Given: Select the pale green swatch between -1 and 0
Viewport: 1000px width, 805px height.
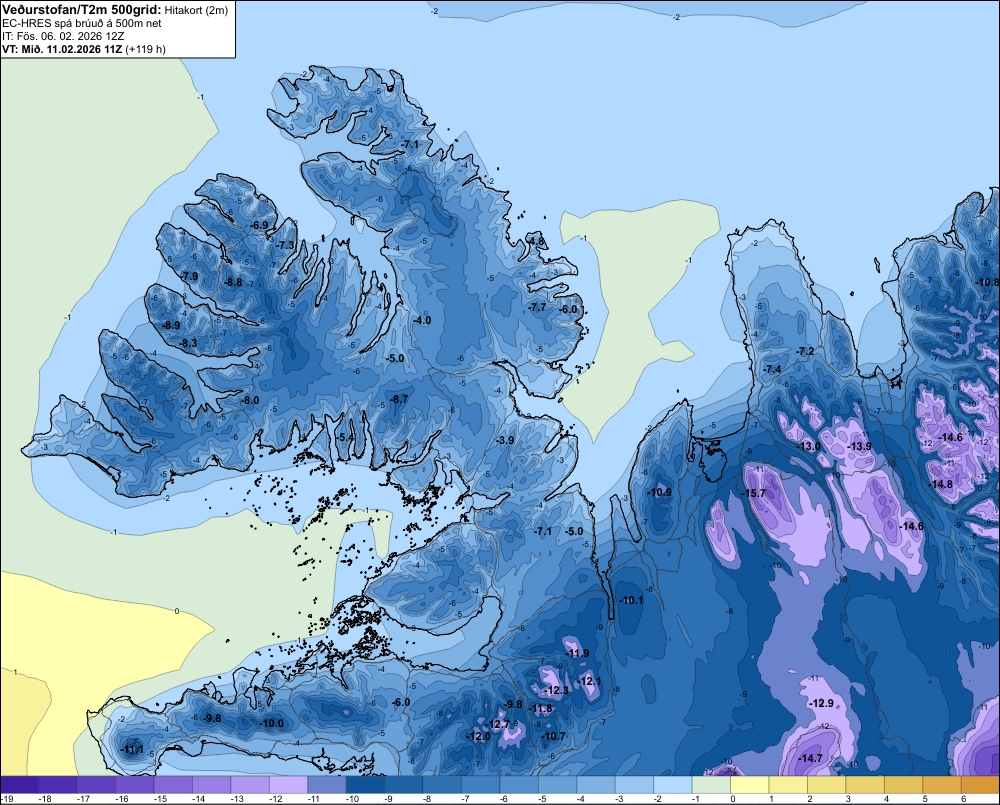Looking at the screenshot, I should (711, 784).
